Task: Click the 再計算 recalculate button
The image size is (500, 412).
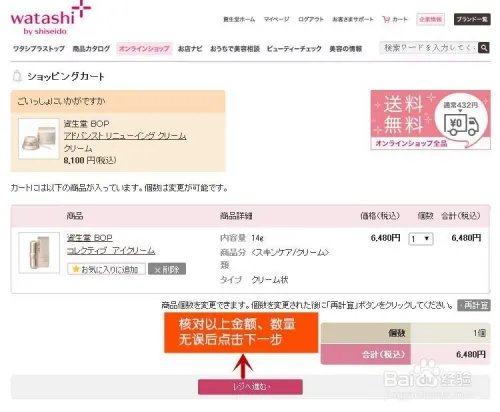Action: 474,305
